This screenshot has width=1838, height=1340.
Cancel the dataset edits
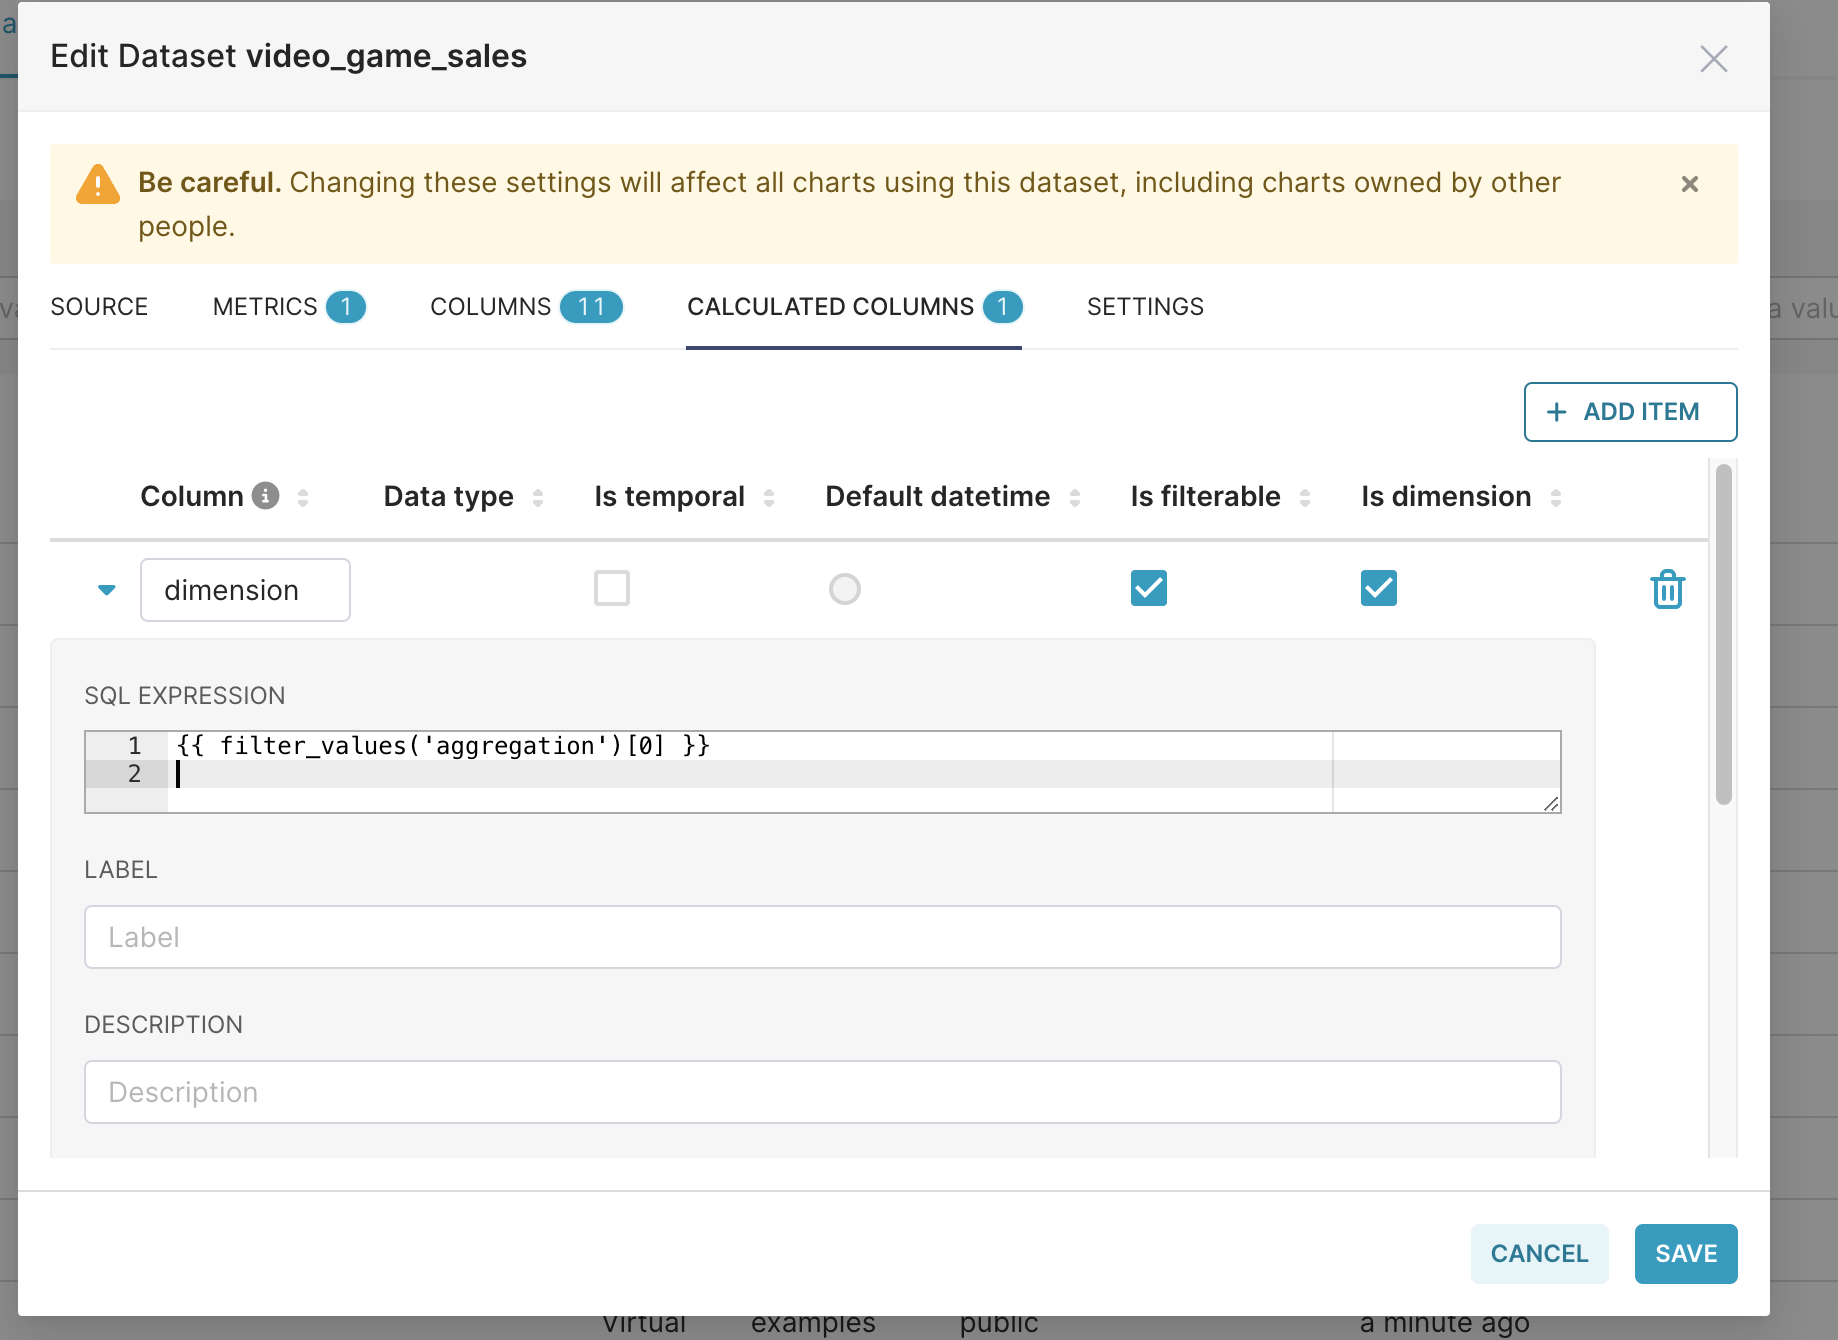click(1539, 1254)
